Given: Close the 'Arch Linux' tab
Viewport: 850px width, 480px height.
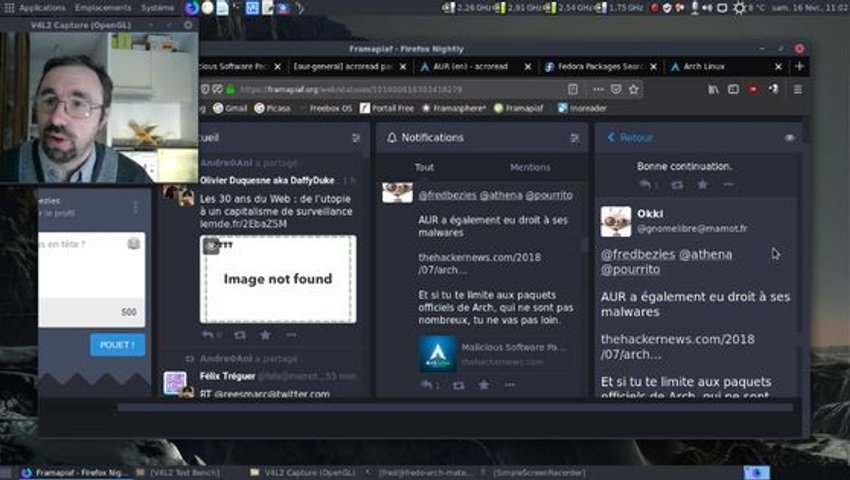Looking at the screenshot, I should point(778,67).
